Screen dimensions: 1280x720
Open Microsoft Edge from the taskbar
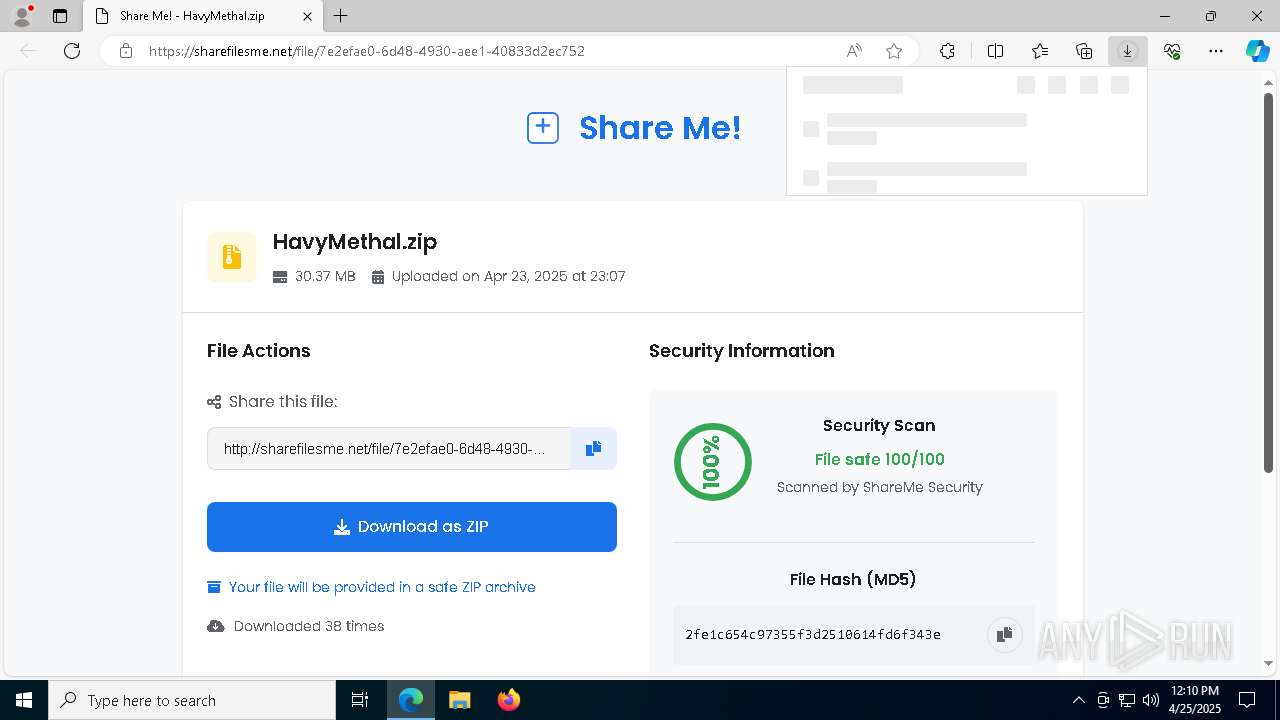(x=411, y=700)
